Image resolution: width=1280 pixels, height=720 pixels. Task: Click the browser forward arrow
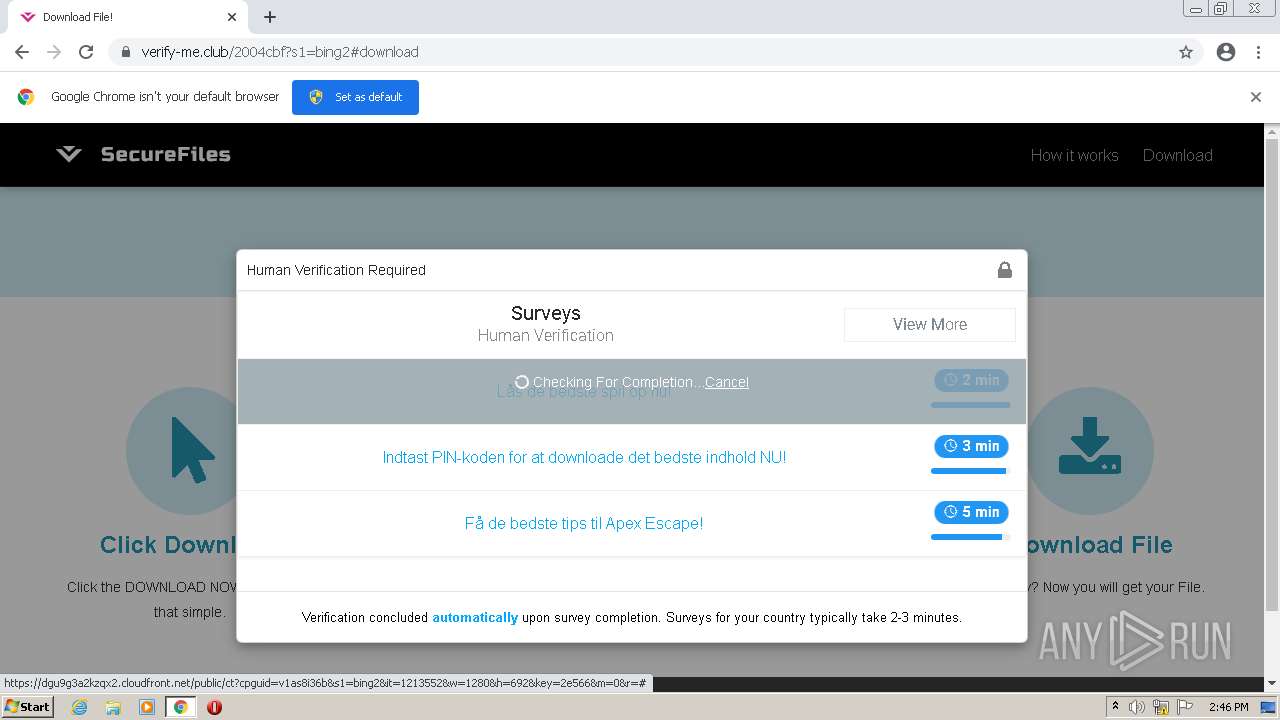coord(54,52)
